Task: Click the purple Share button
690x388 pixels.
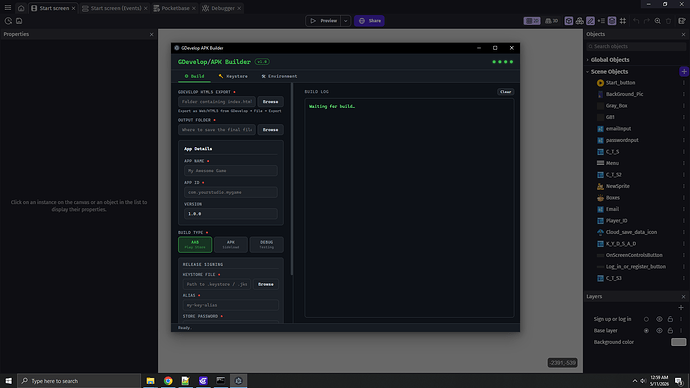Action: point(369,21)
